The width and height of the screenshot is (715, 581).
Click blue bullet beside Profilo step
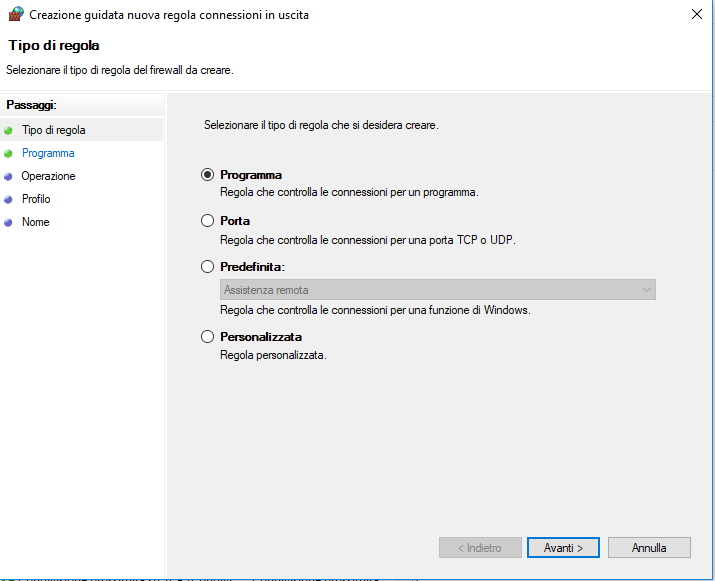[x=9, y=200]
